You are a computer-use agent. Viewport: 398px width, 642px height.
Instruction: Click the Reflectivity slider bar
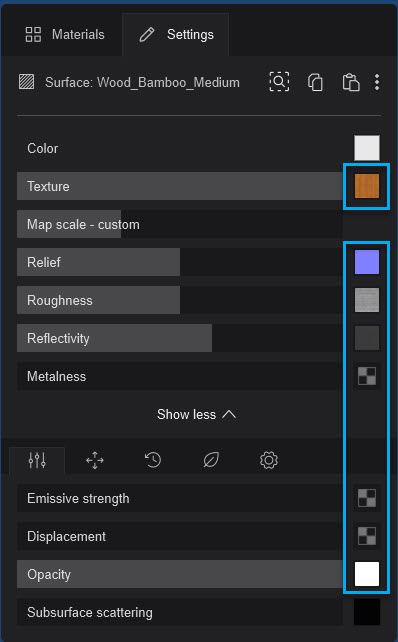tap(180, 338)
